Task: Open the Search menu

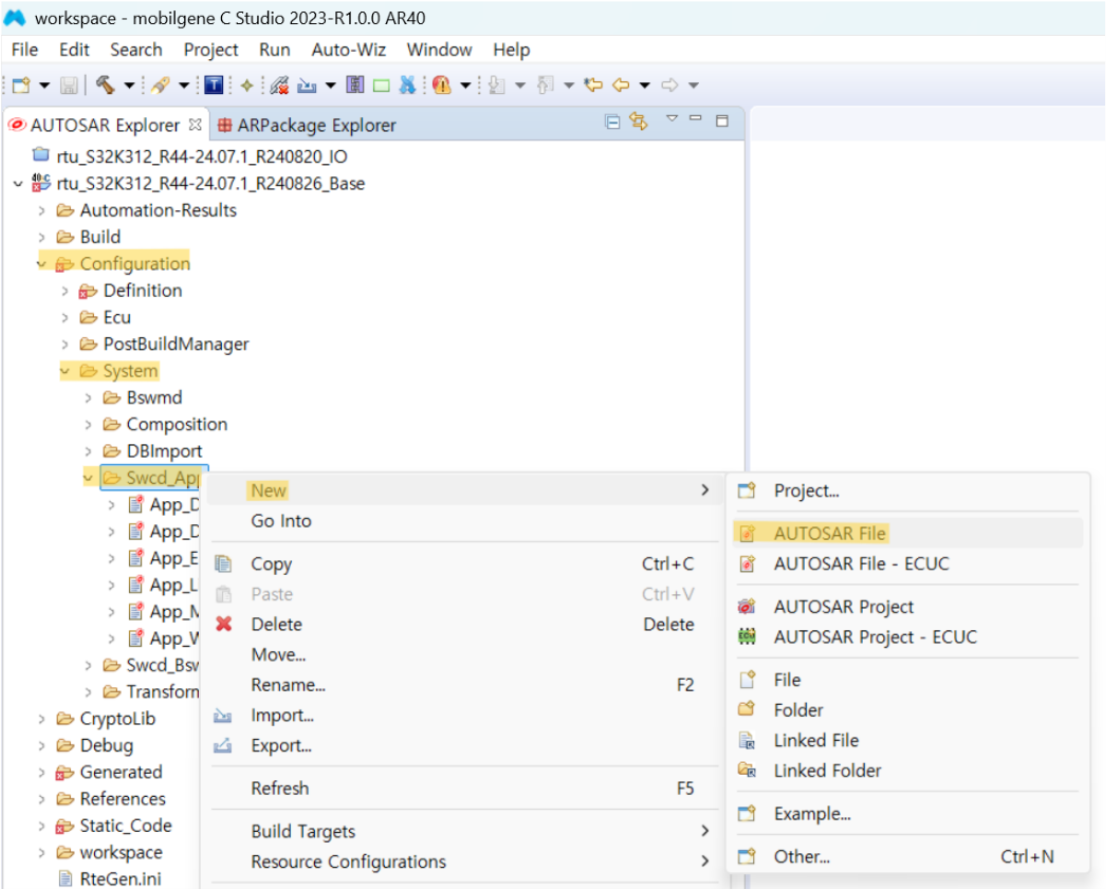Action: tap(136, 50)
